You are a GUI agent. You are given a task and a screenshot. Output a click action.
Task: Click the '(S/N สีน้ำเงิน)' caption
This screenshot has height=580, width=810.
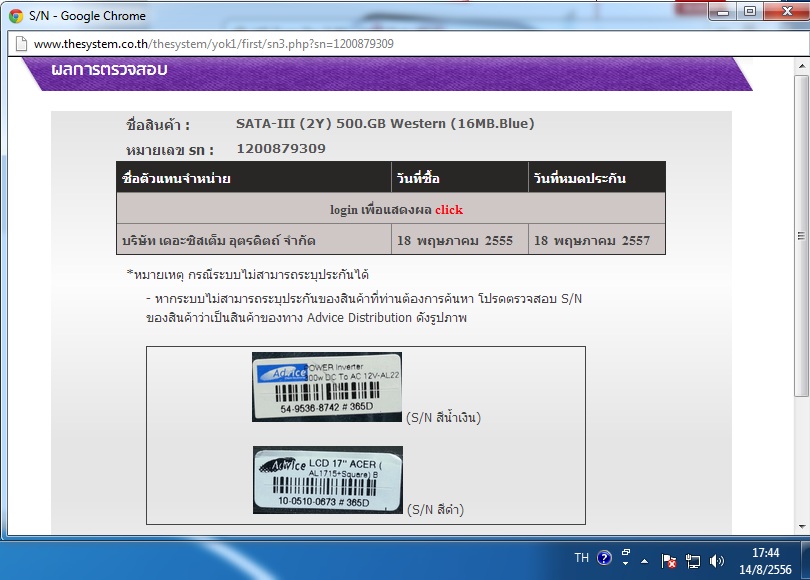[x=443, y=417]
